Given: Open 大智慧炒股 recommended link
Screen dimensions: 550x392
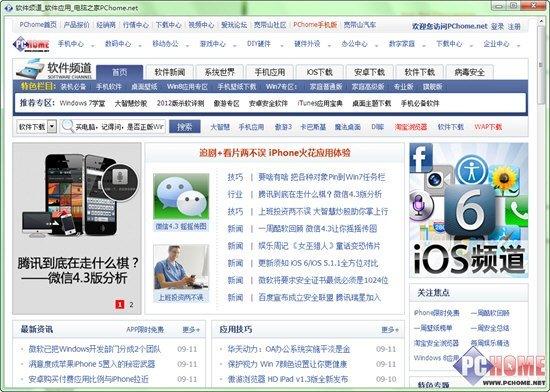Looking at the screenshot, I should 131,103.
